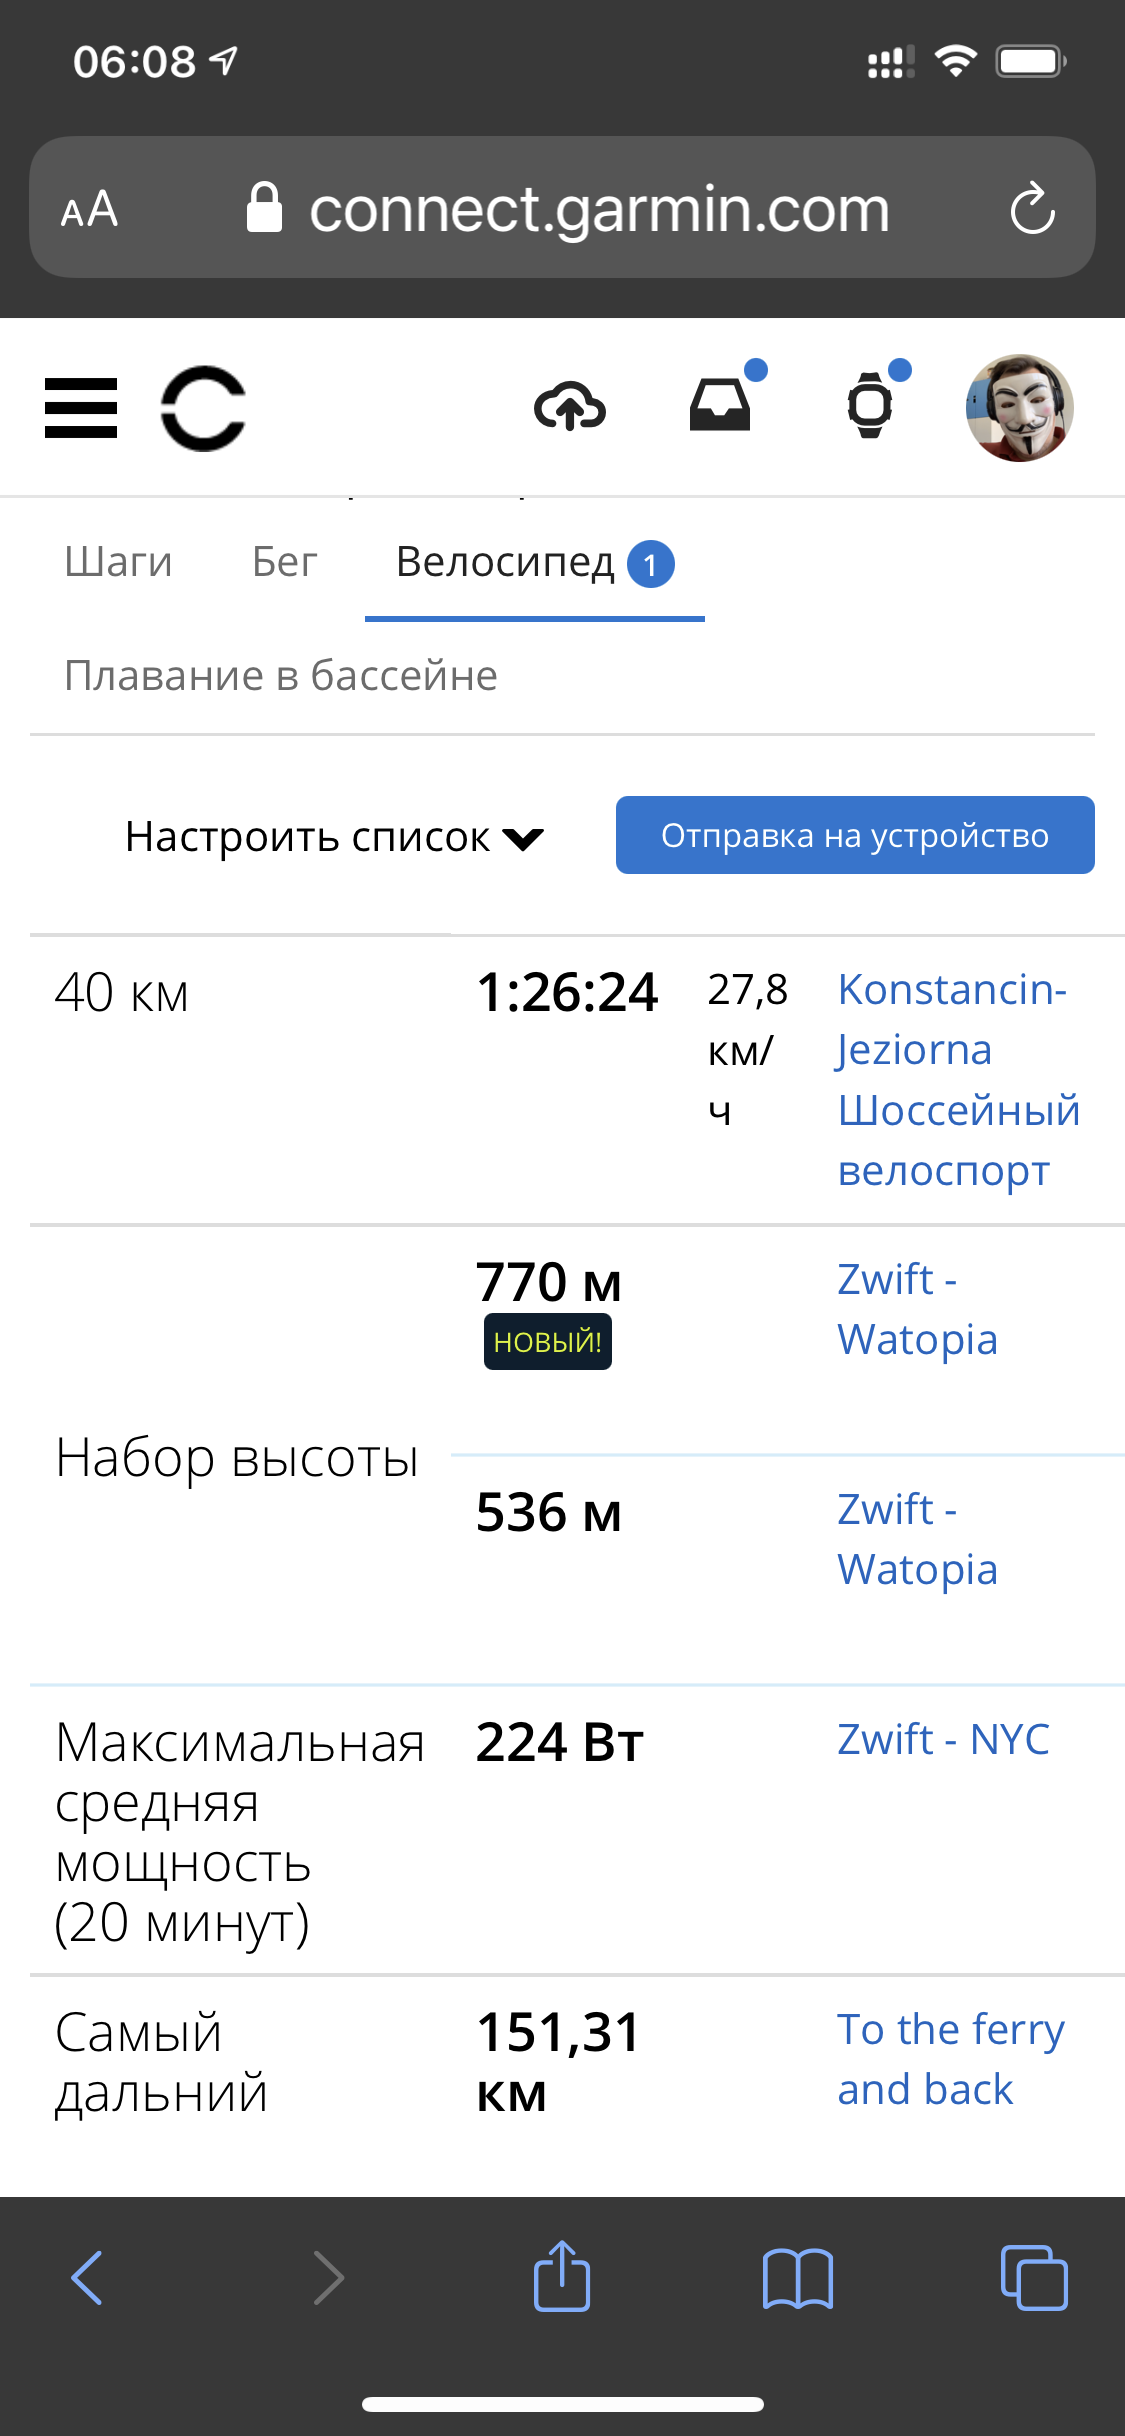Reload the page in Safari

pyautogui.click(x=1032, y=209)
